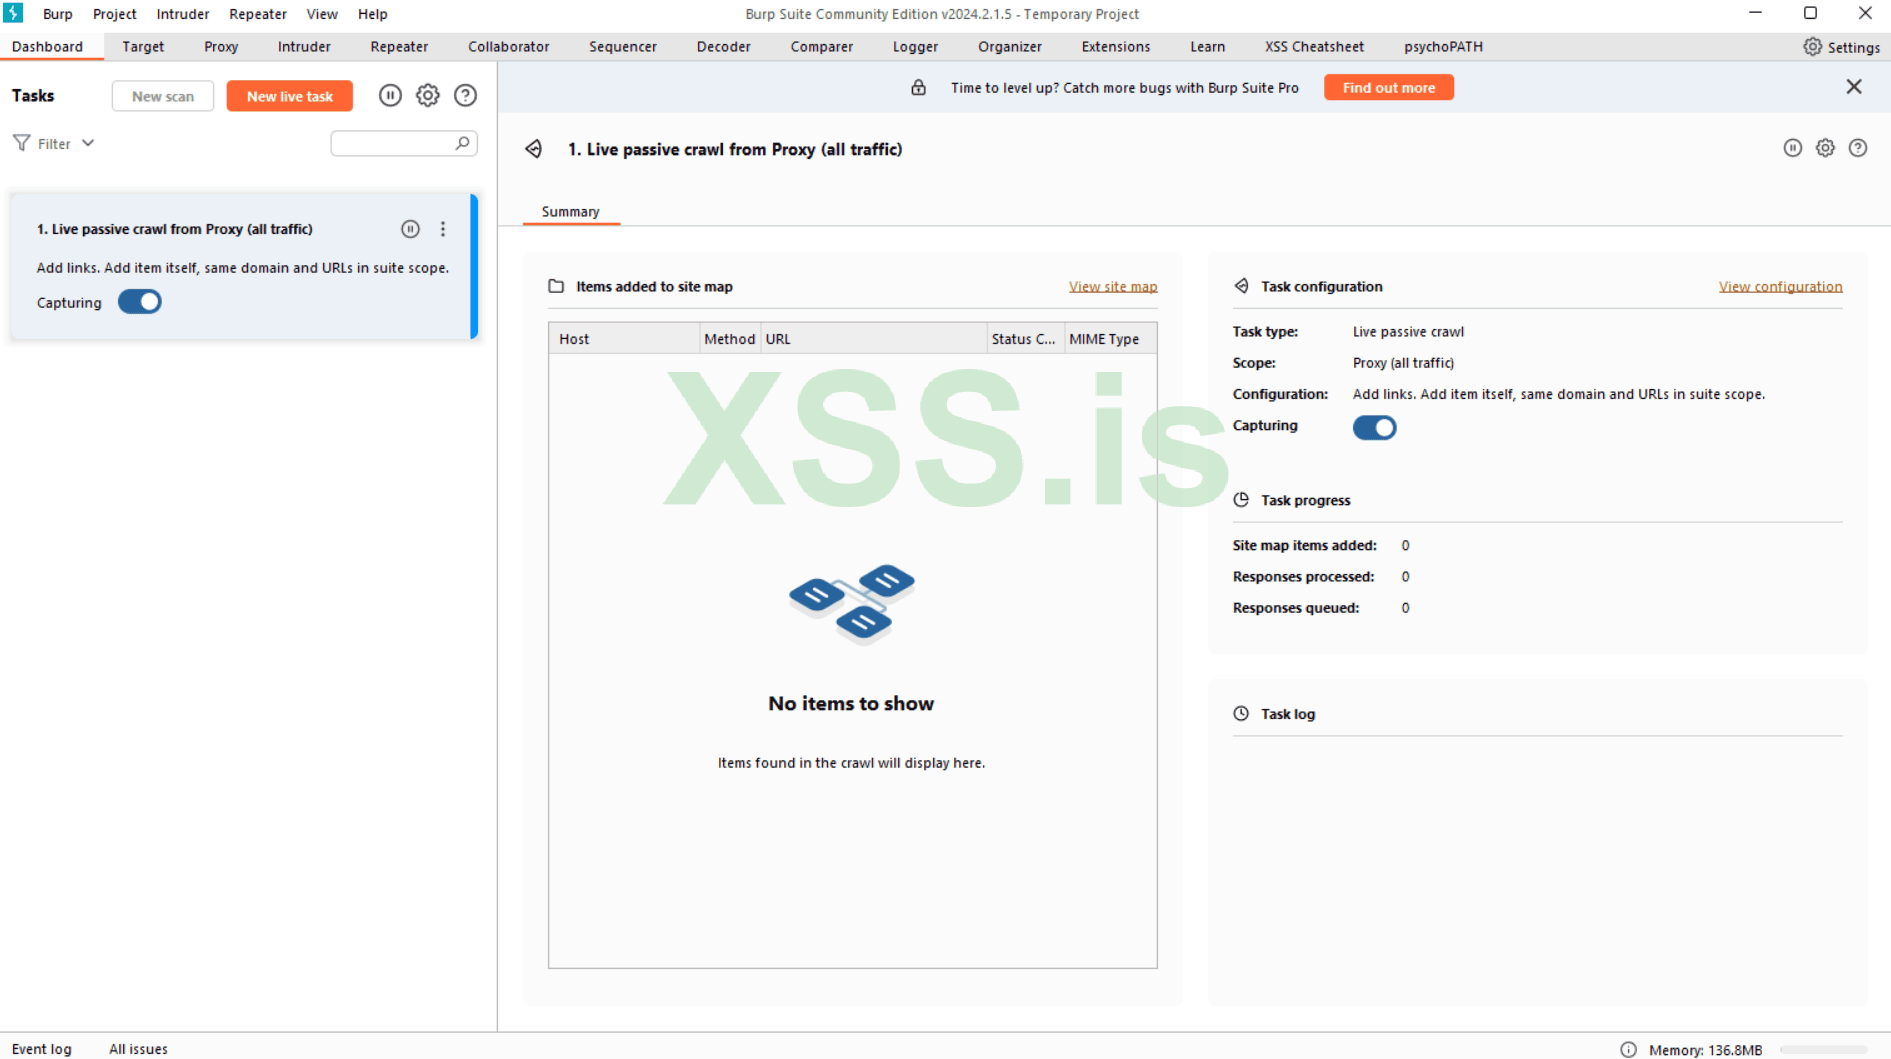Viewport: 1891px width, 1059px height.
Task: Click the memory info icon in status bar
Action: tap(1629, 1049)
